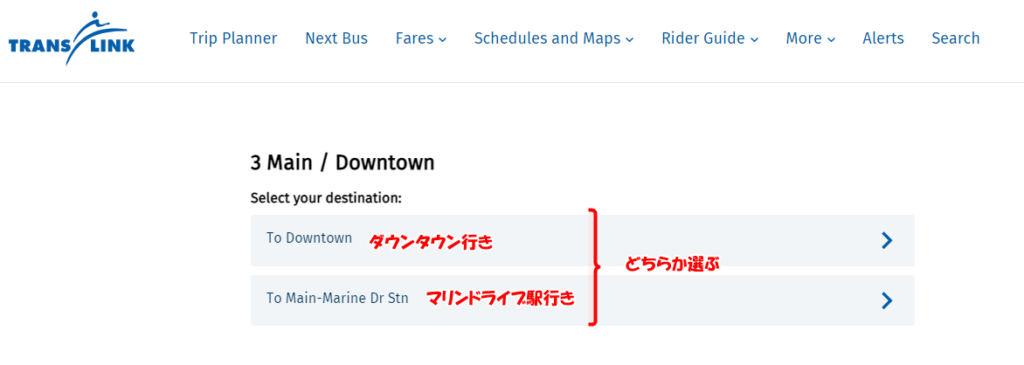Expand the chevron beside More
The image size is (1024, 365).
(831, 40)
